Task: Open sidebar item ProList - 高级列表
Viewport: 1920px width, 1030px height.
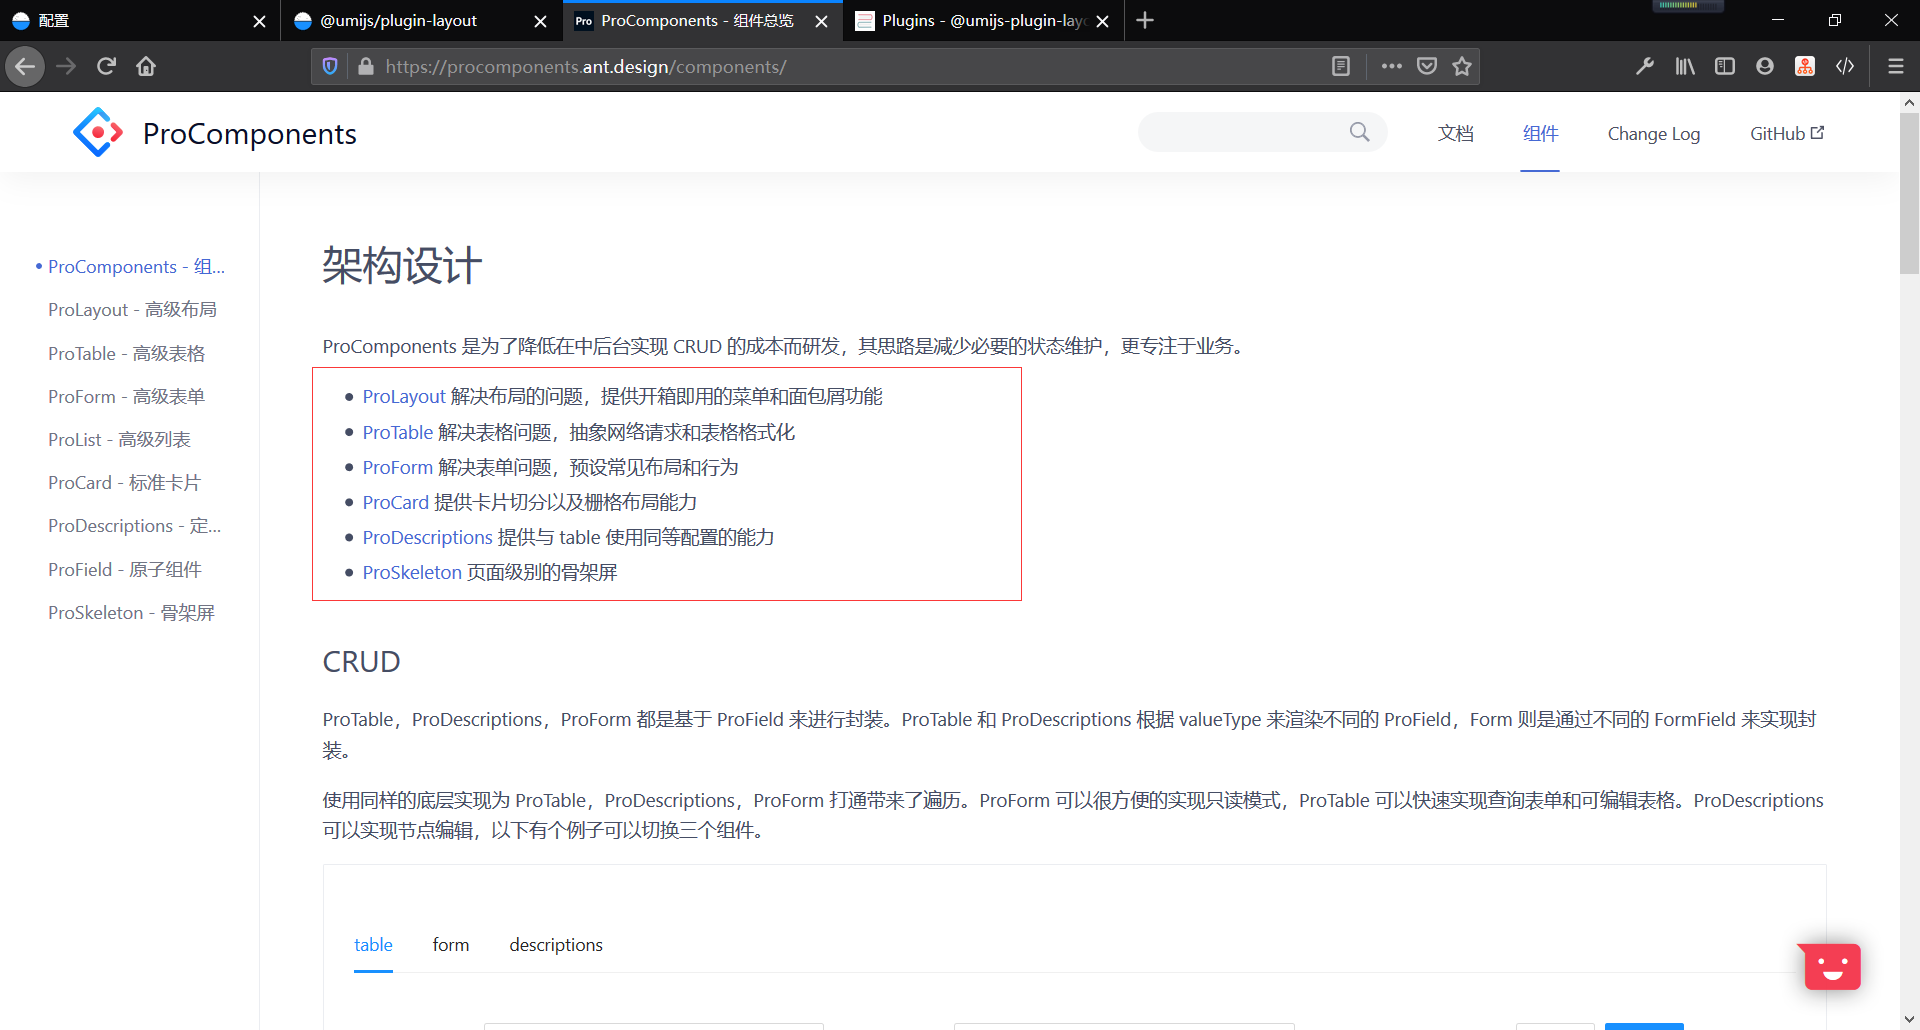Action: pyautogui.click(x=119, y=440)
